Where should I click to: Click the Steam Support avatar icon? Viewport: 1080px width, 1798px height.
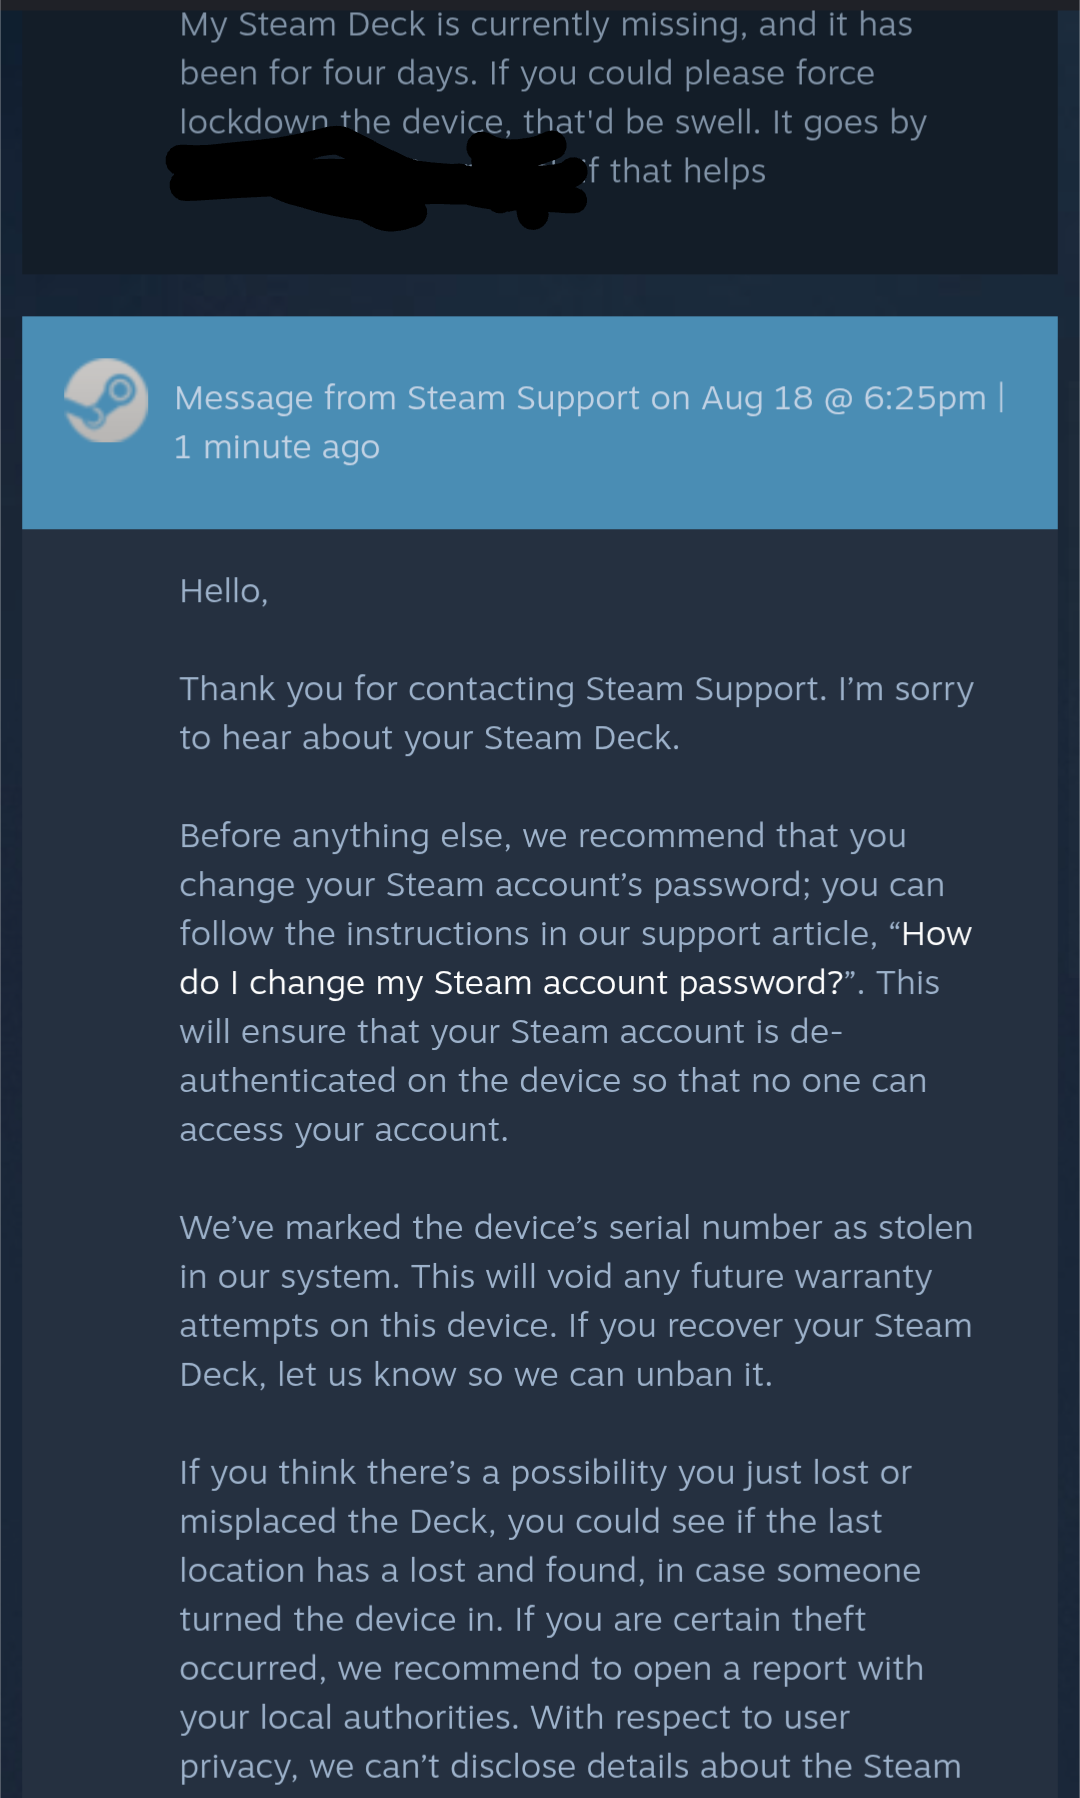click(106, 401)
